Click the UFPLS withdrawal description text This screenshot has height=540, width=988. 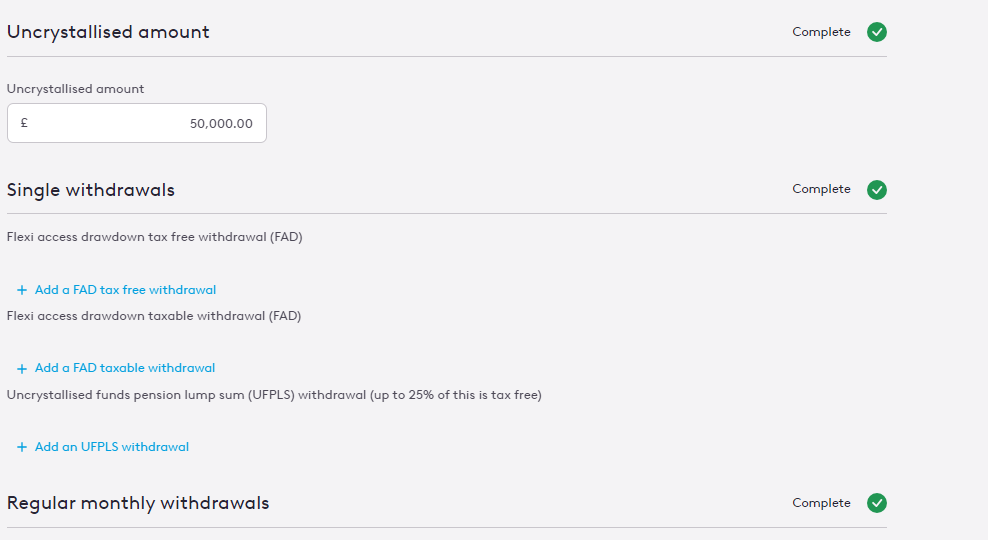click(274, 395)
